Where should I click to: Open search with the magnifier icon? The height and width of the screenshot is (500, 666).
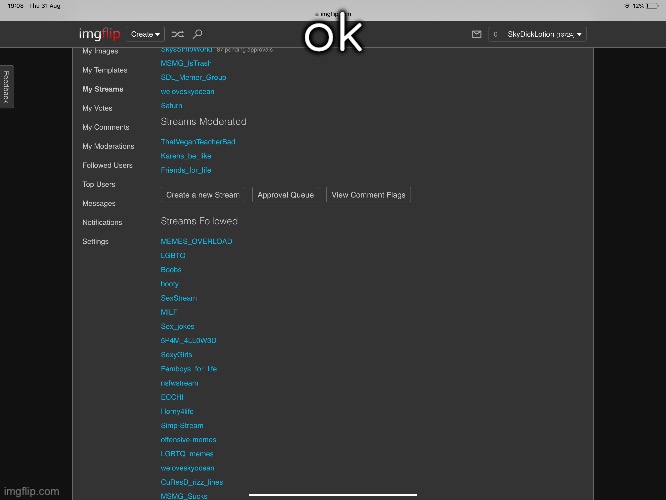(198, 34)
